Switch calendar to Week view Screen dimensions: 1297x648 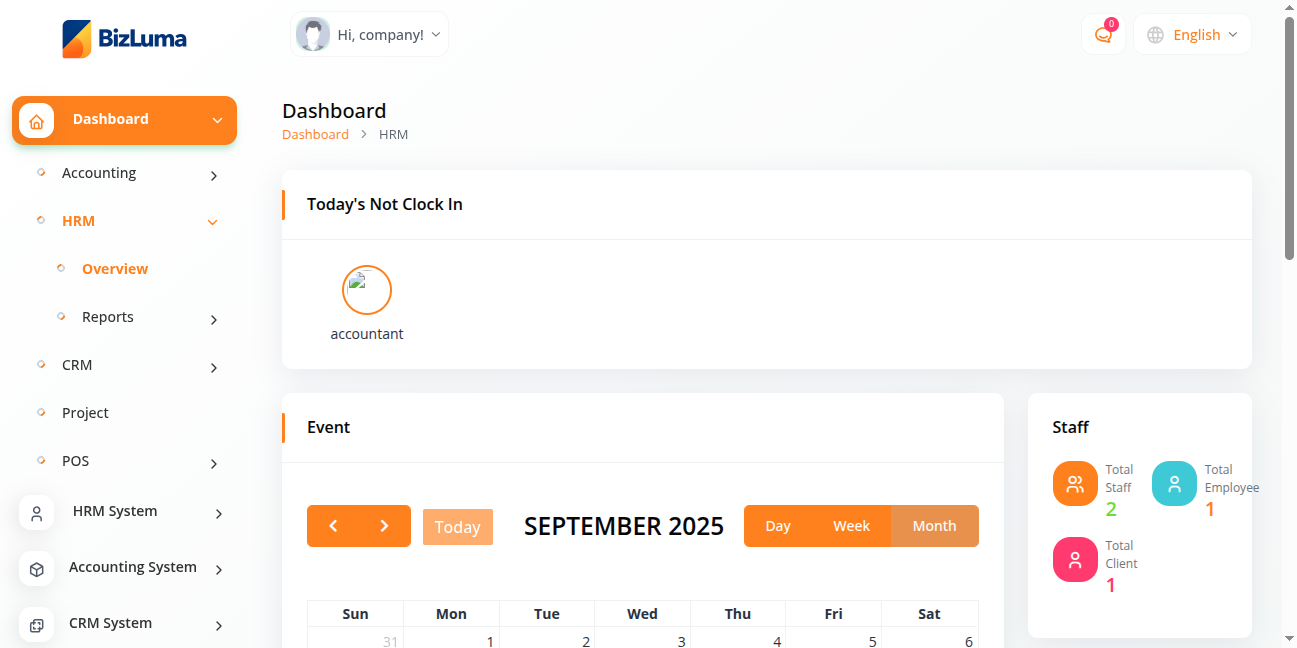(851, 526)
